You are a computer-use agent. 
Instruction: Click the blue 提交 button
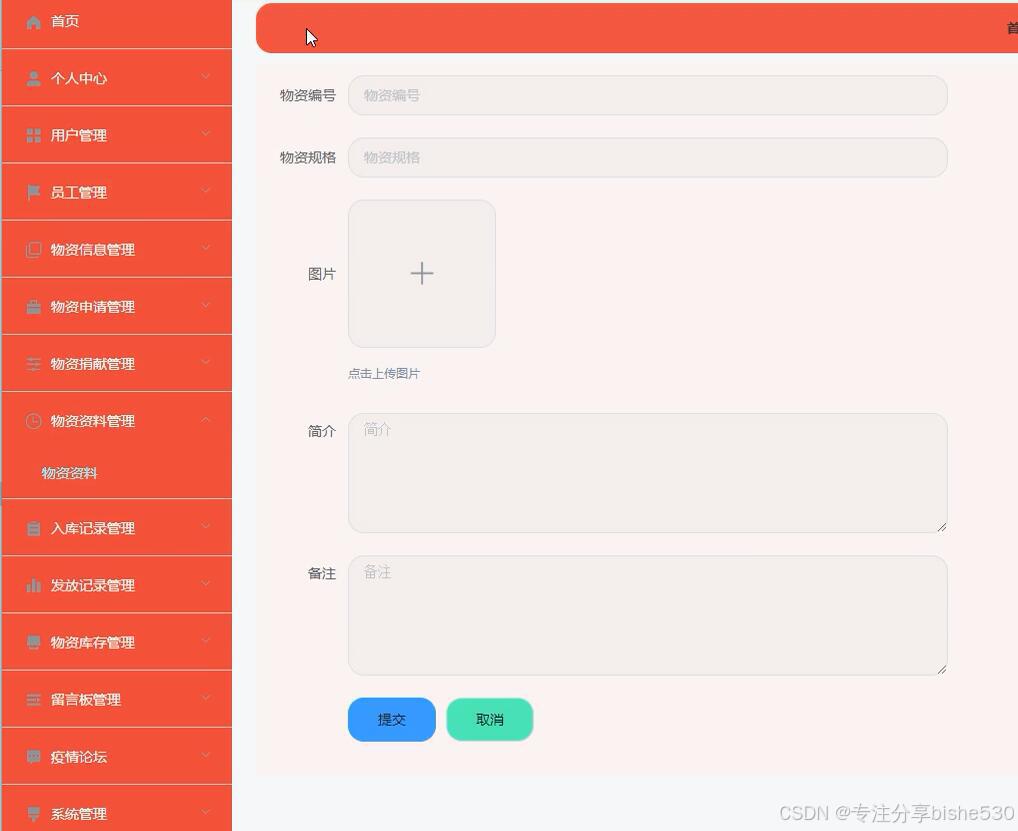pos(391,719)
